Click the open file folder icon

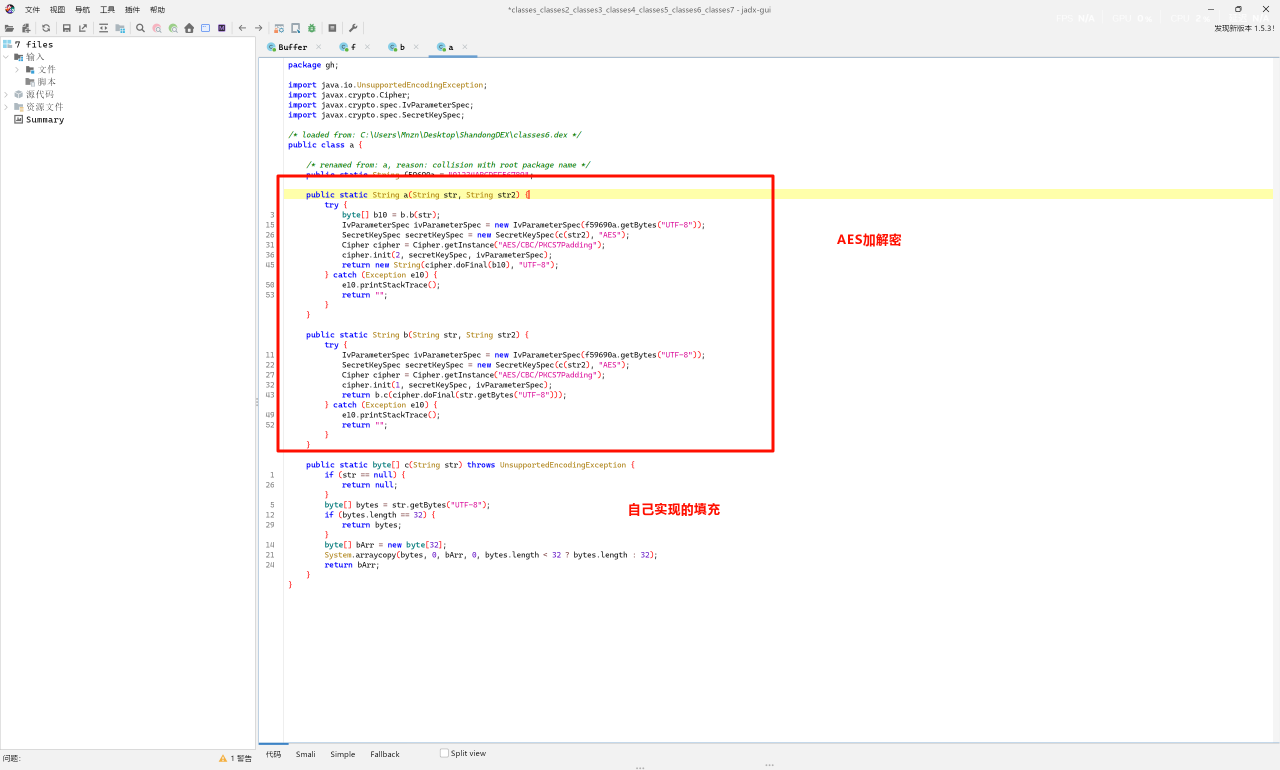pos(9,28)
